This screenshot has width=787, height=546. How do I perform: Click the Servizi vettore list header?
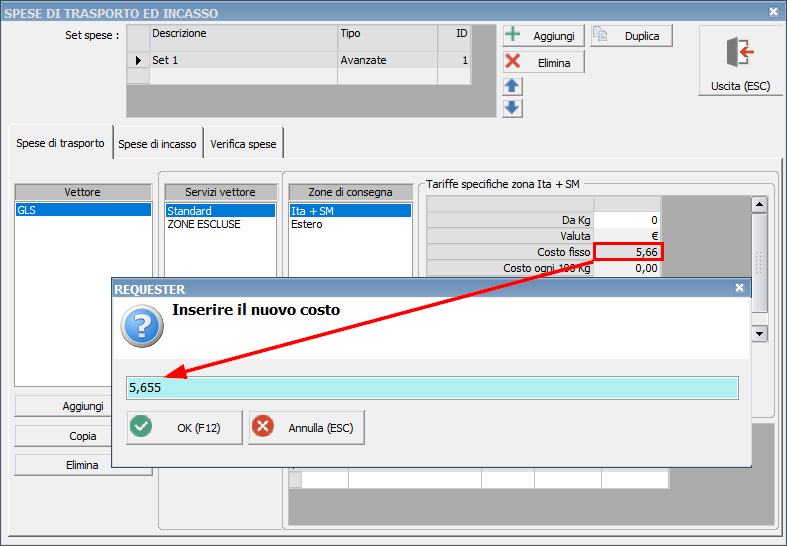(x=220, y=192)
